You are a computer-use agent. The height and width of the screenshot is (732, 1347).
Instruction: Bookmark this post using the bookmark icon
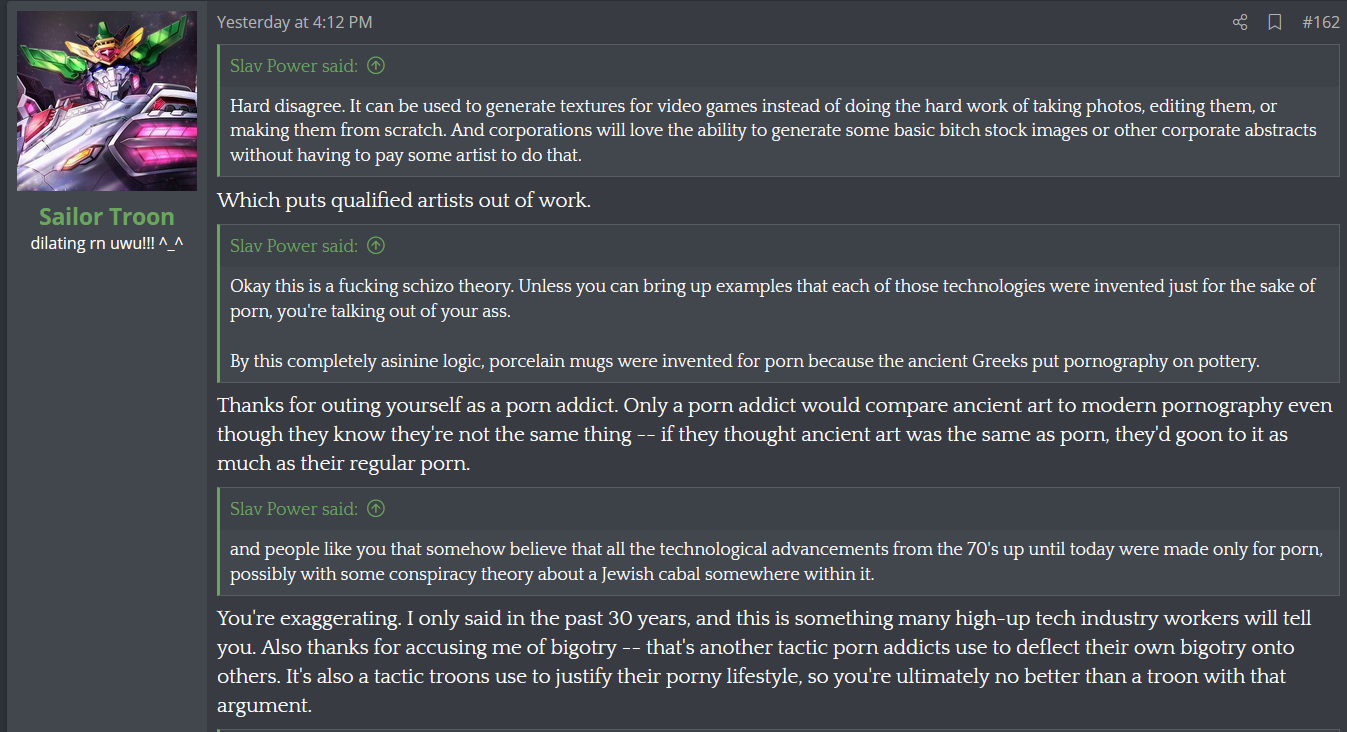1274,22
